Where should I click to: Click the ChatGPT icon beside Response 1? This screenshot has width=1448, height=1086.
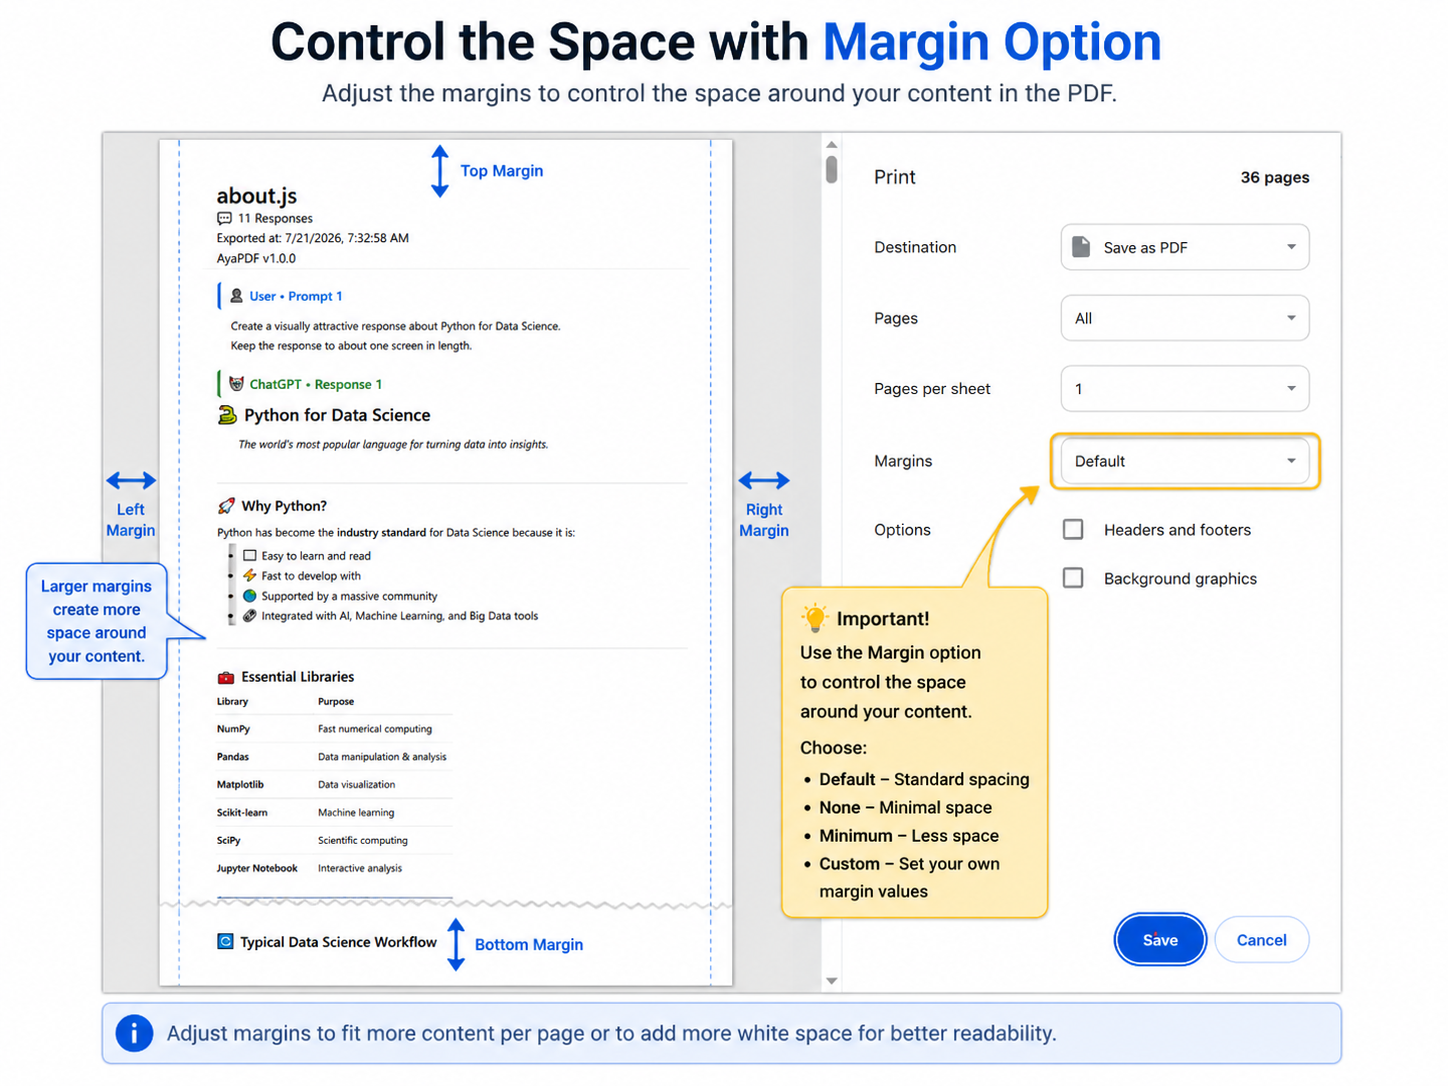pyautogui.click(x=236, y=384)
